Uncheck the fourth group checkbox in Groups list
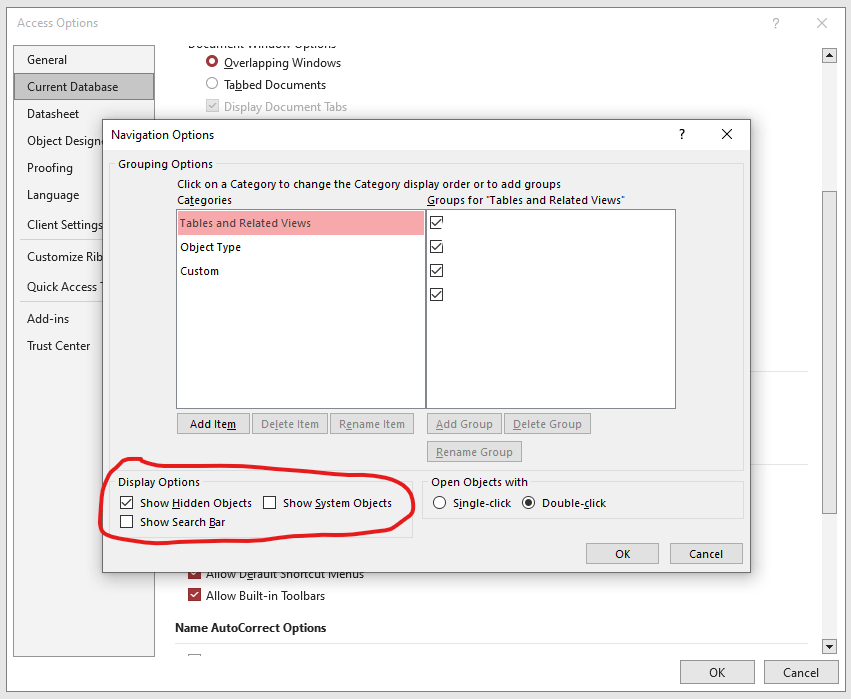 click(436, 294)
